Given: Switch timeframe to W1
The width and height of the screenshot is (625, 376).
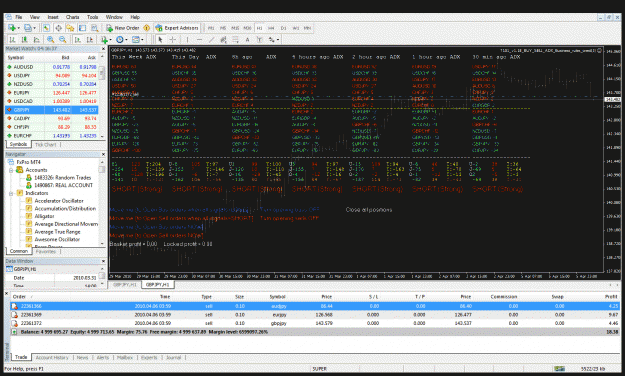Looking at the screenshot, I should click(296, 28).
